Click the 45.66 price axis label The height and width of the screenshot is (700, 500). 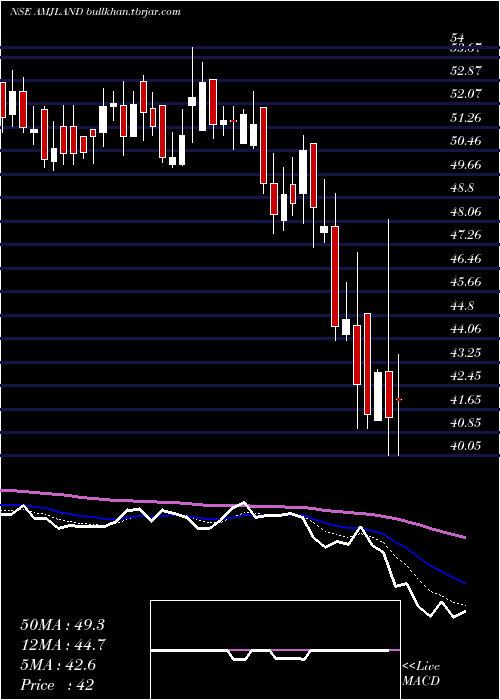tap(467, 282)
